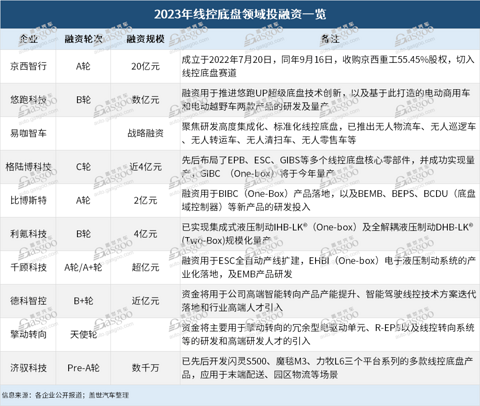Click the note starting 融资用于ESC全自动产线扩建
This screenshot has width=480, height=406.
[329, 267]
